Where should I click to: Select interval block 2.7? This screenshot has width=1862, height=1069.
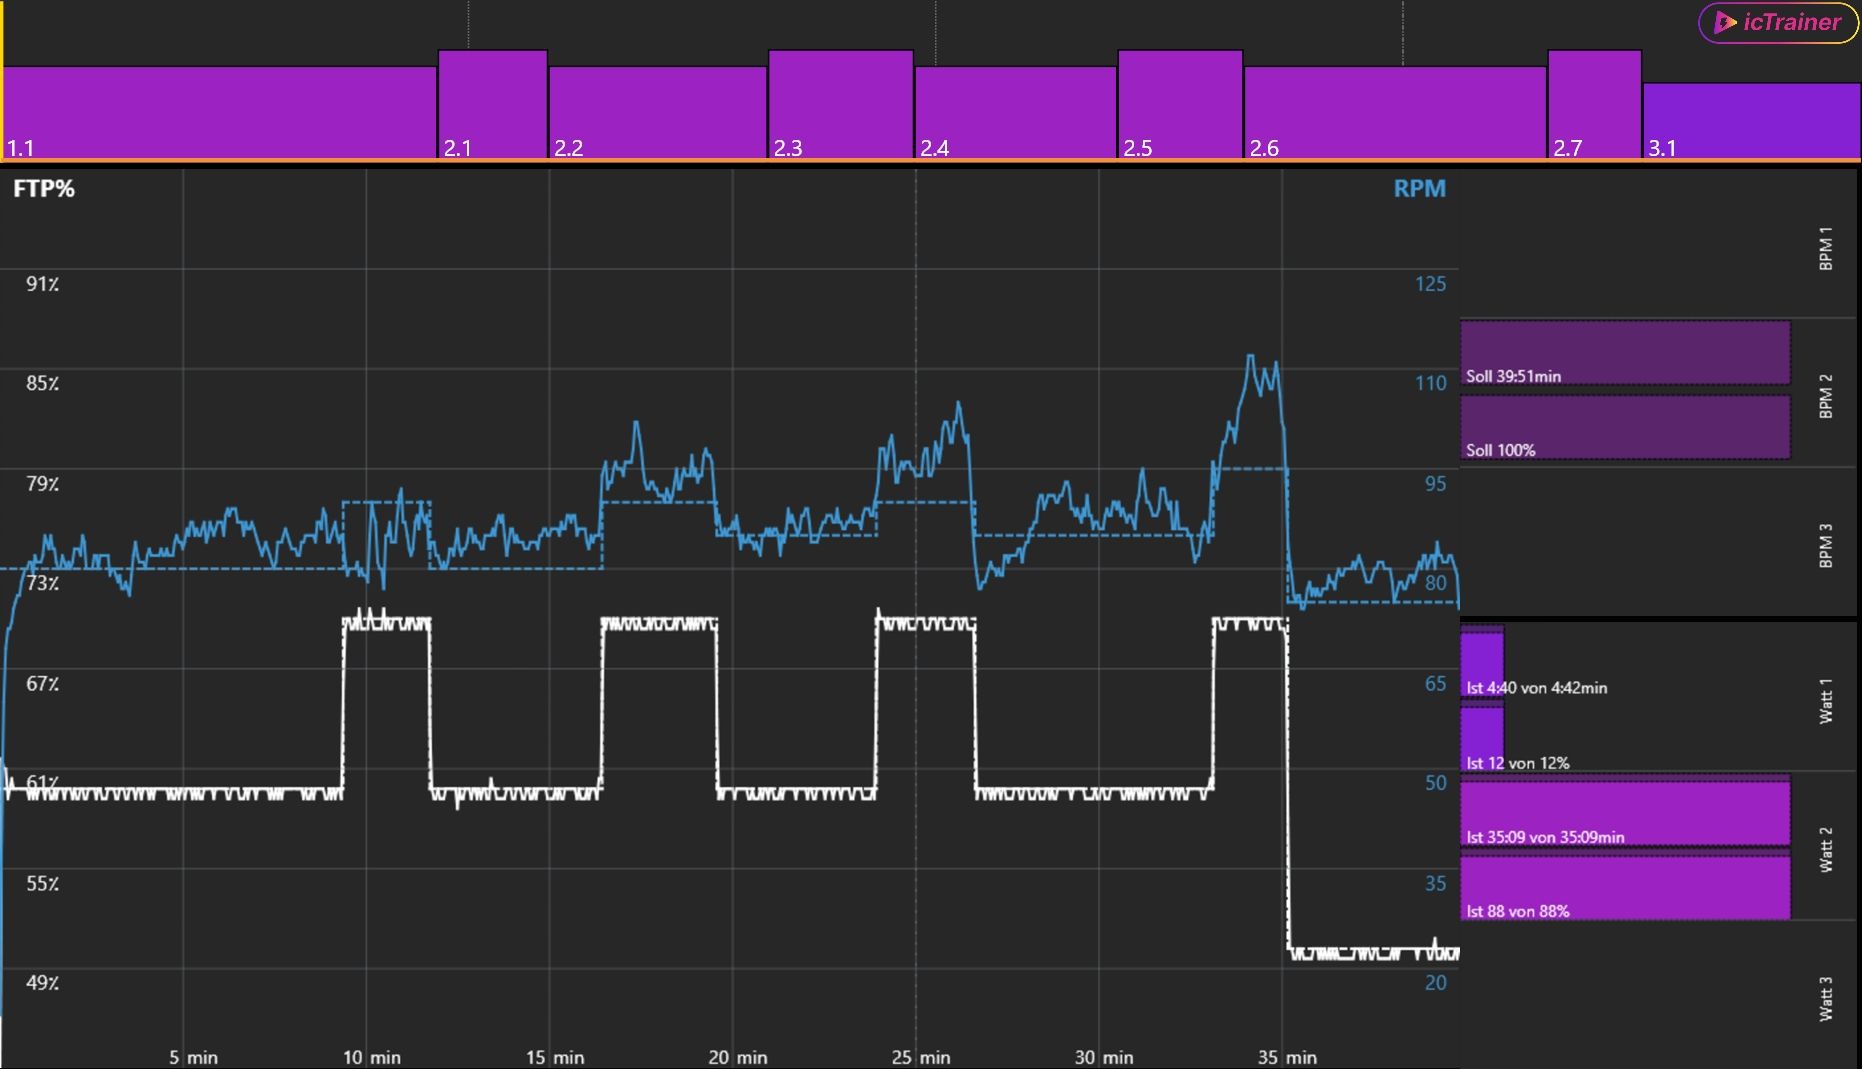pyautogui.click(x=1594, y=105)
